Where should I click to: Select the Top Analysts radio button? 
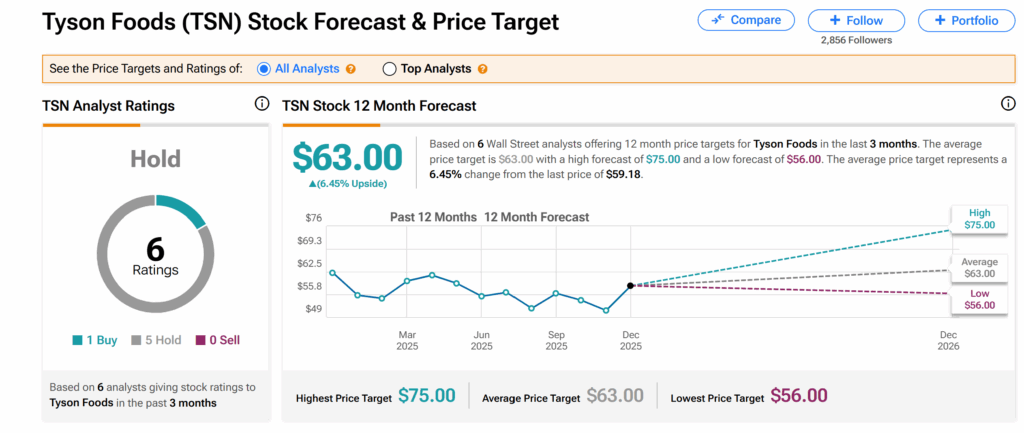coord(390,69)
